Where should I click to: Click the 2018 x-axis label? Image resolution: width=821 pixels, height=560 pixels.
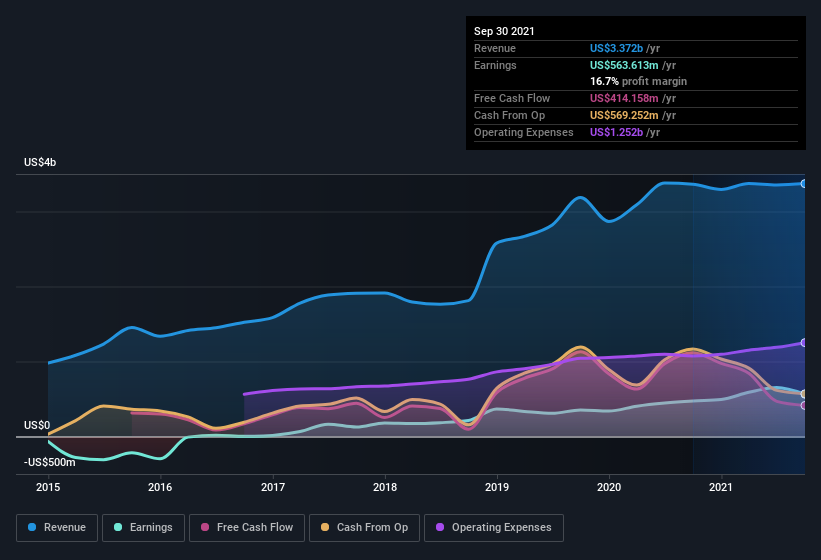385,487
